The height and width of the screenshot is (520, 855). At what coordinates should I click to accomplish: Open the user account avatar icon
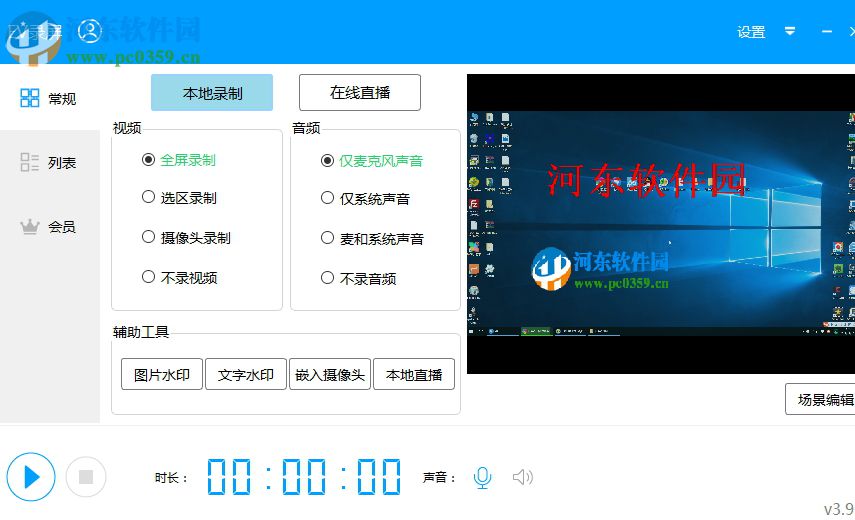coord(90,31)
